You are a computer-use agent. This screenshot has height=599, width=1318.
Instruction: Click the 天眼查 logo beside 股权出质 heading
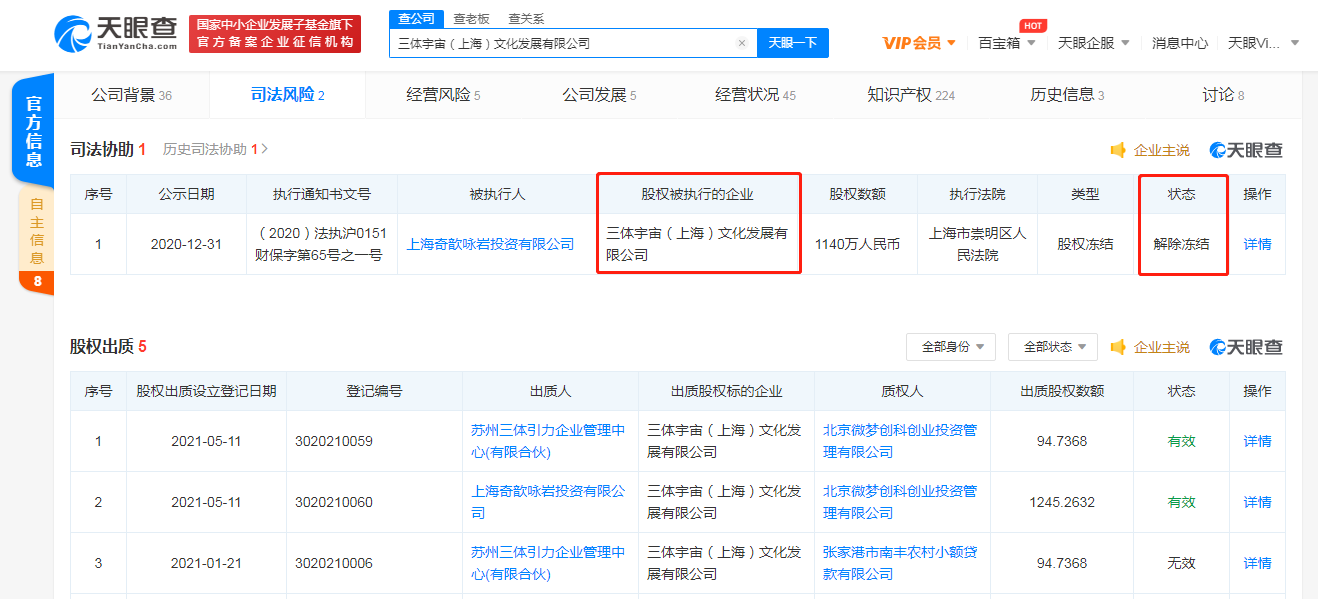point(1245,347)
